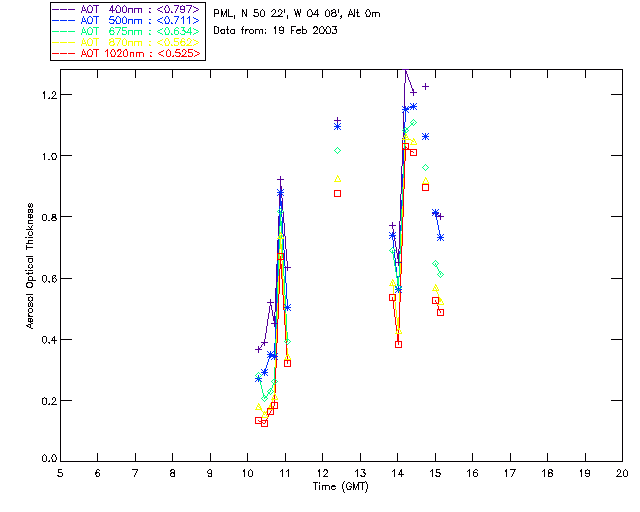Click the 12 tick label on time axis

point(322,473)
